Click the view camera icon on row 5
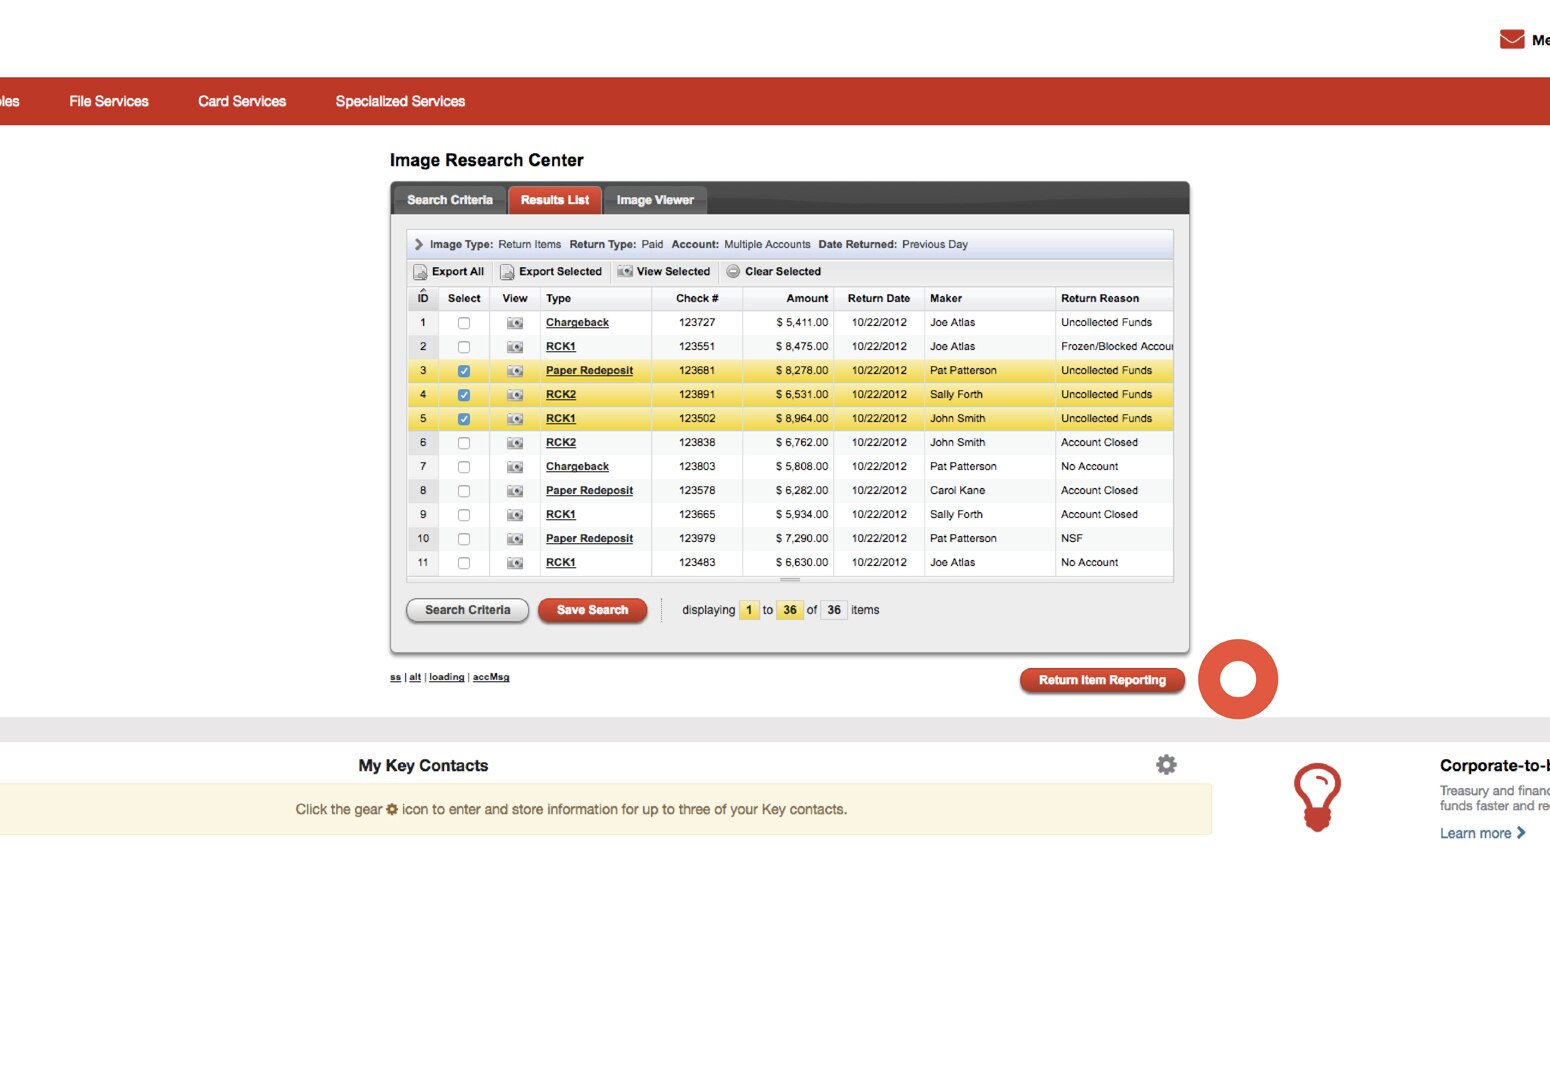The image size is (1550, 1087). [x=514, y=418]
